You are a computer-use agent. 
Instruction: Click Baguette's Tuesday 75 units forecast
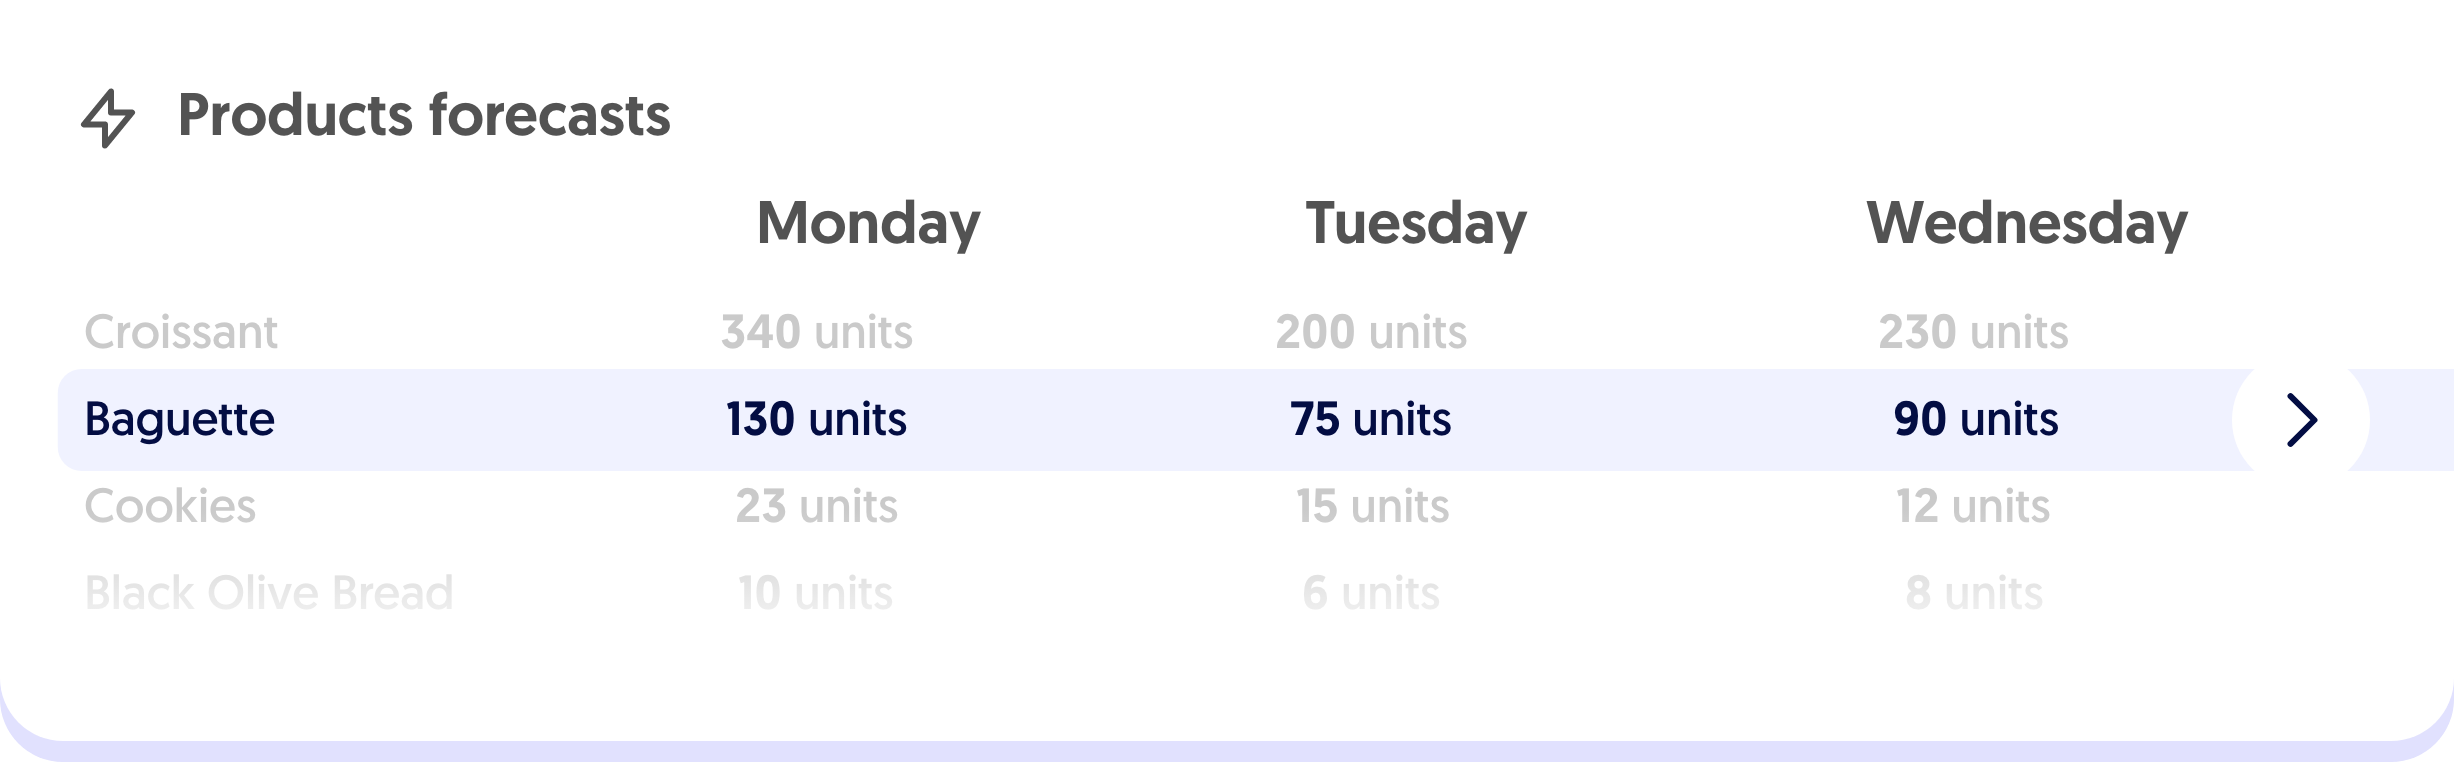1370,419
